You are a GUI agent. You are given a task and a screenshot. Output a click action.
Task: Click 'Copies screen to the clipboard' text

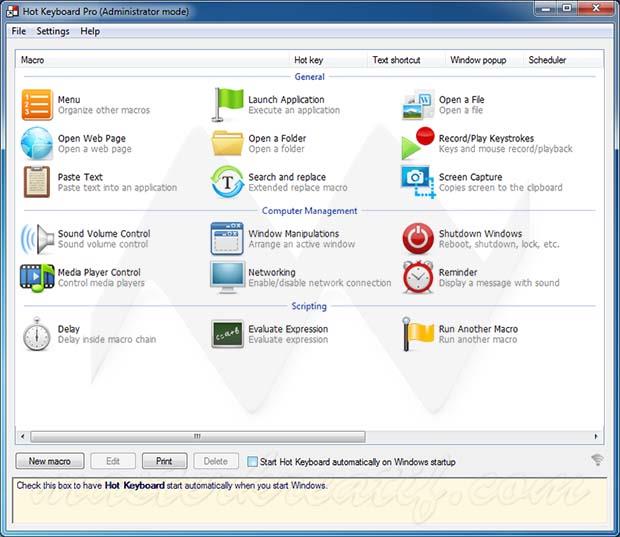coord(501,188)
